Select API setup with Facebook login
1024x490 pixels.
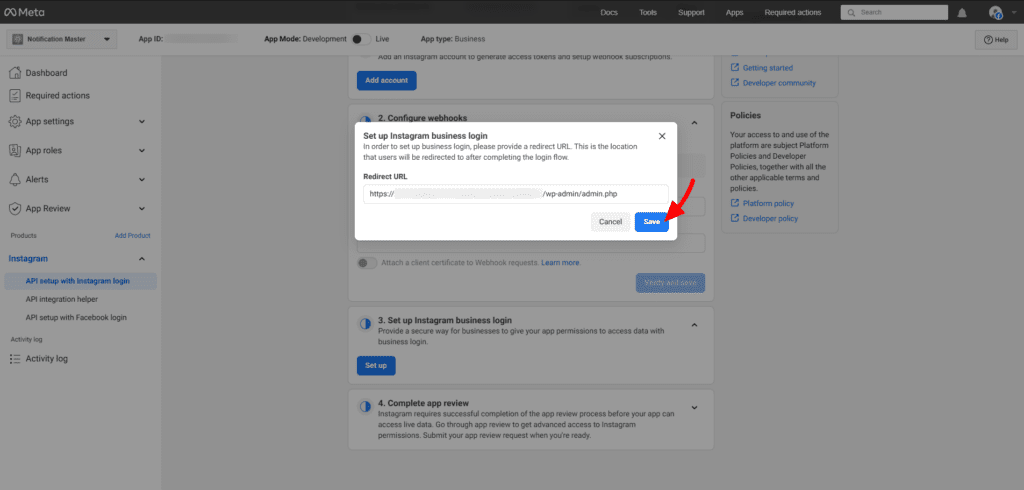coord(76,318)
